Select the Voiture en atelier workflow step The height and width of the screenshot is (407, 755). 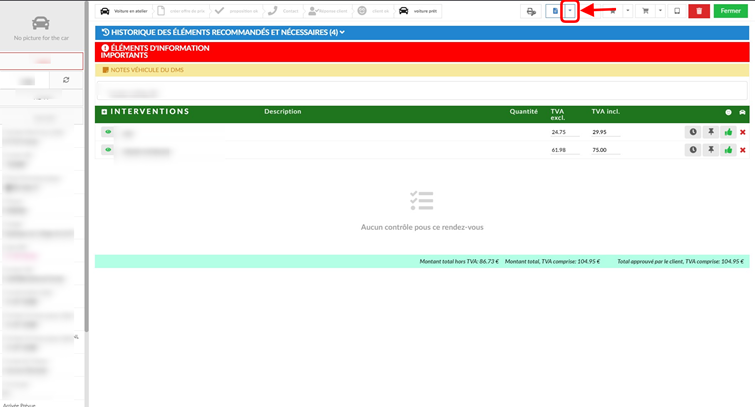click(x=125, y=11)
